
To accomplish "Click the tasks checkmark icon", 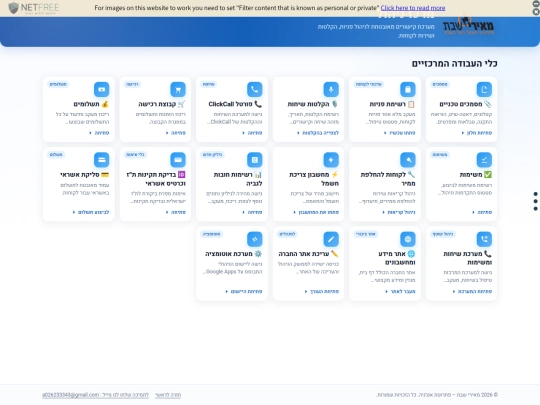I will click(484, 160).
